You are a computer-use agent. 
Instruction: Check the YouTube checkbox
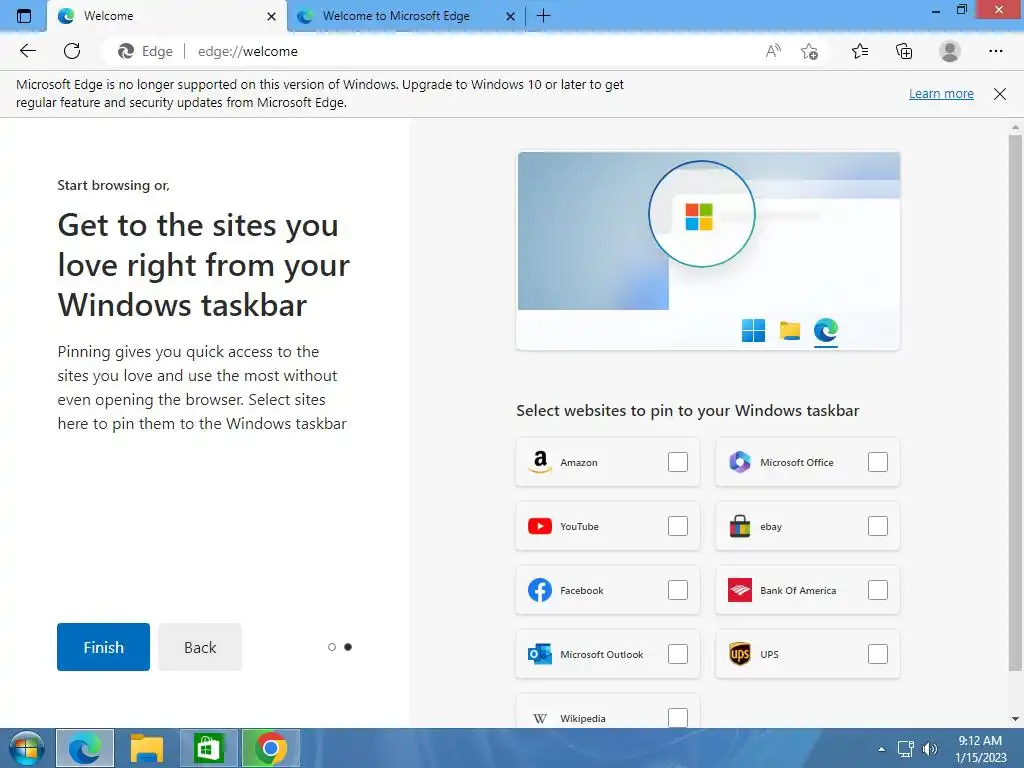(x=678, y=526)
